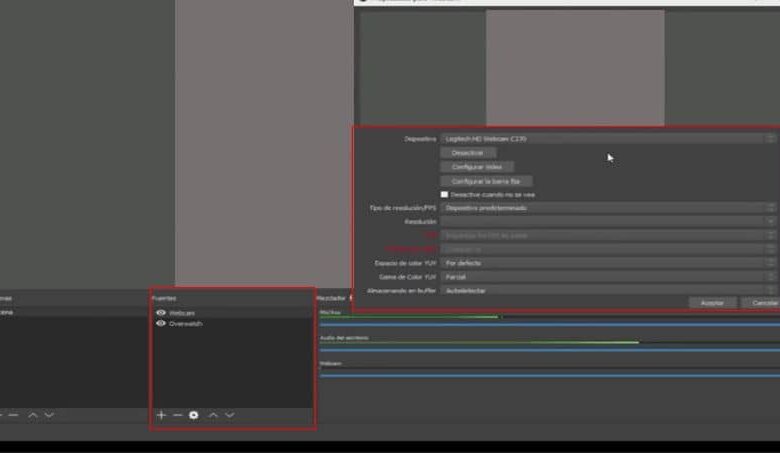The width and height of the screenshot is (780, 453).
Task: Select the Webcam source row
Action: 232,313
